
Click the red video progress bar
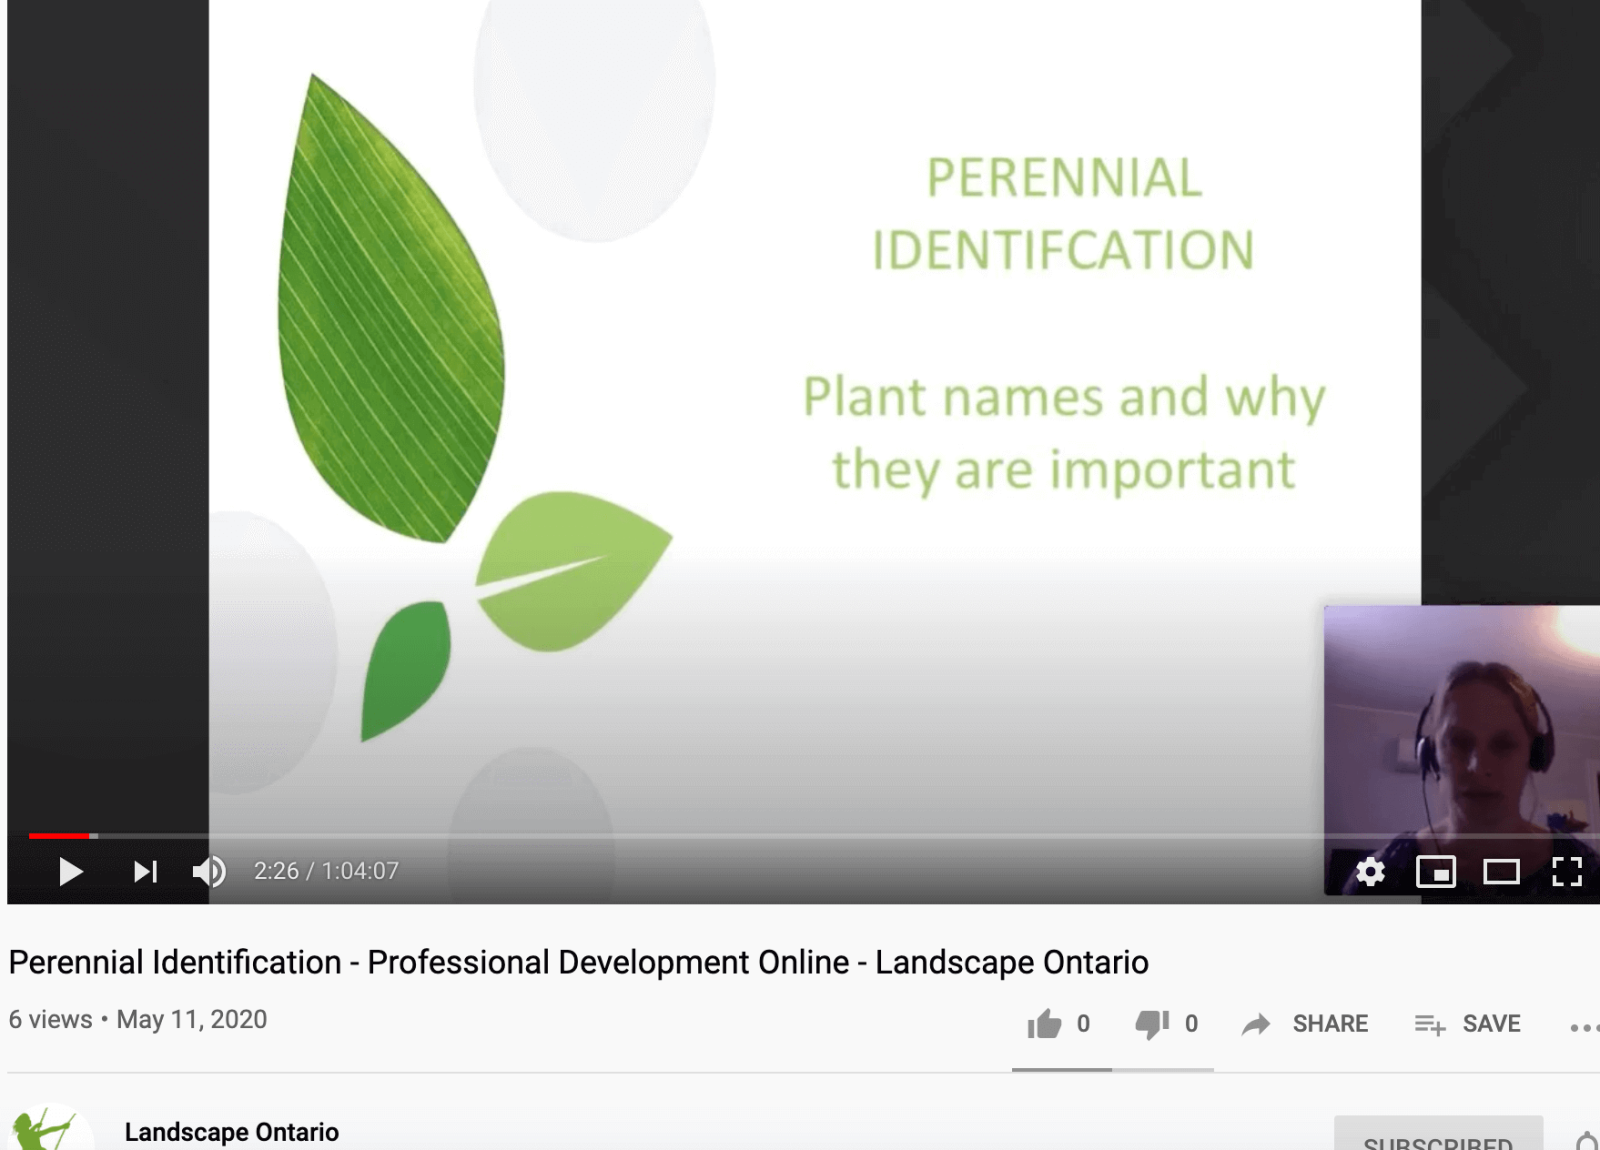(60, 835)
